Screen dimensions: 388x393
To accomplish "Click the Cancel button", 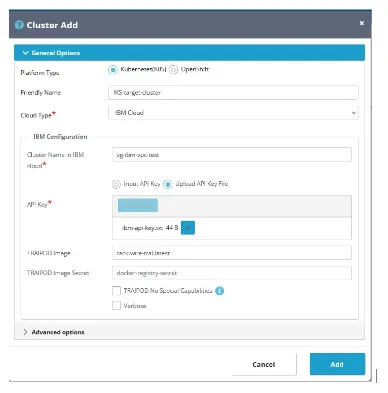I will (264, 364).
